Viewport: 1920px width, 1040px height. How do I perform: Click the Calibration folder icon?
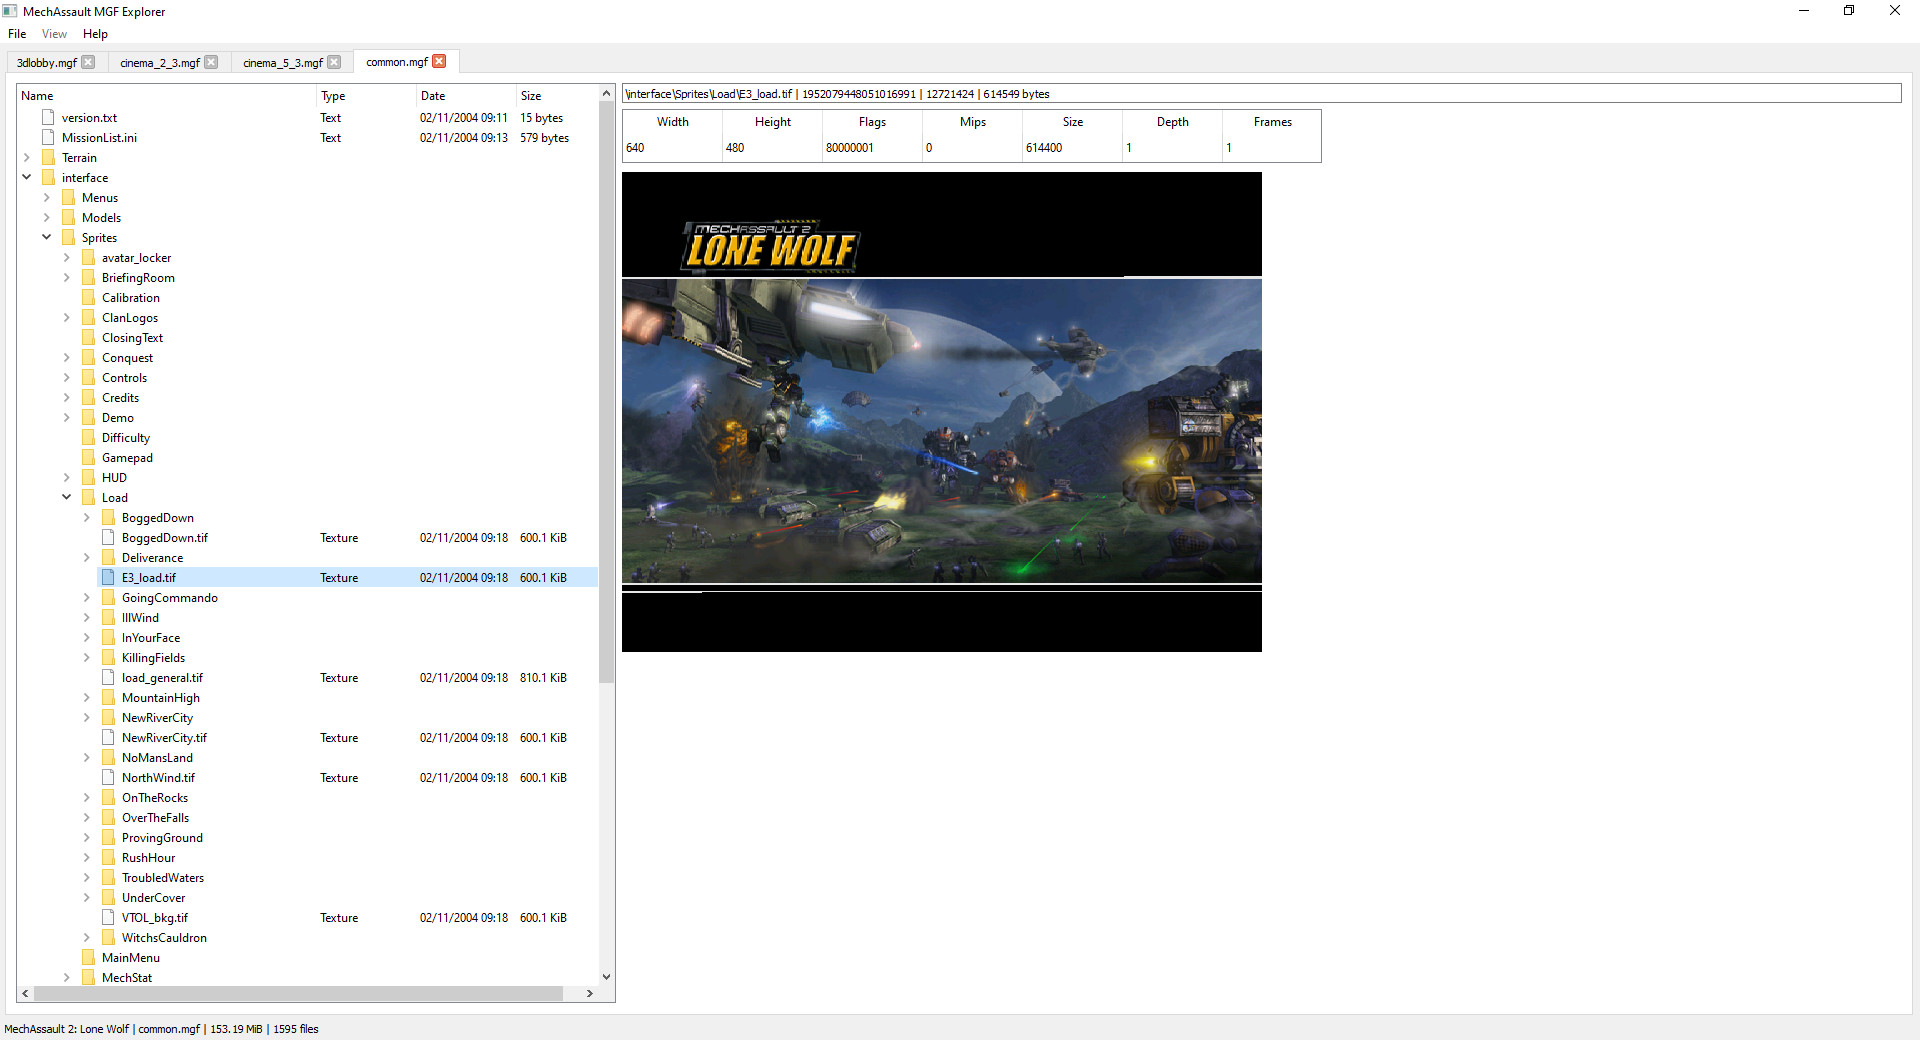coord(88,298)
